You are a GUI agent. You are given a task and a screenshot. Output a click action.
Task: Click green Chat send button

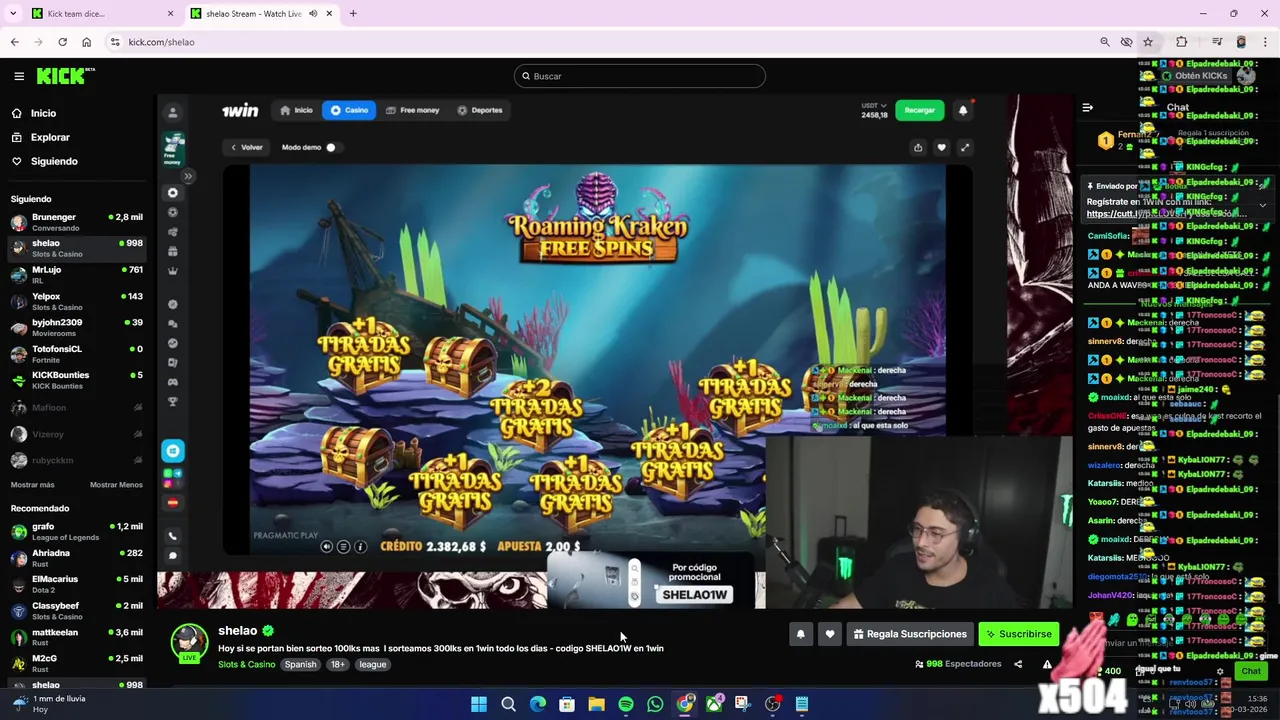tap(1251, 671)
